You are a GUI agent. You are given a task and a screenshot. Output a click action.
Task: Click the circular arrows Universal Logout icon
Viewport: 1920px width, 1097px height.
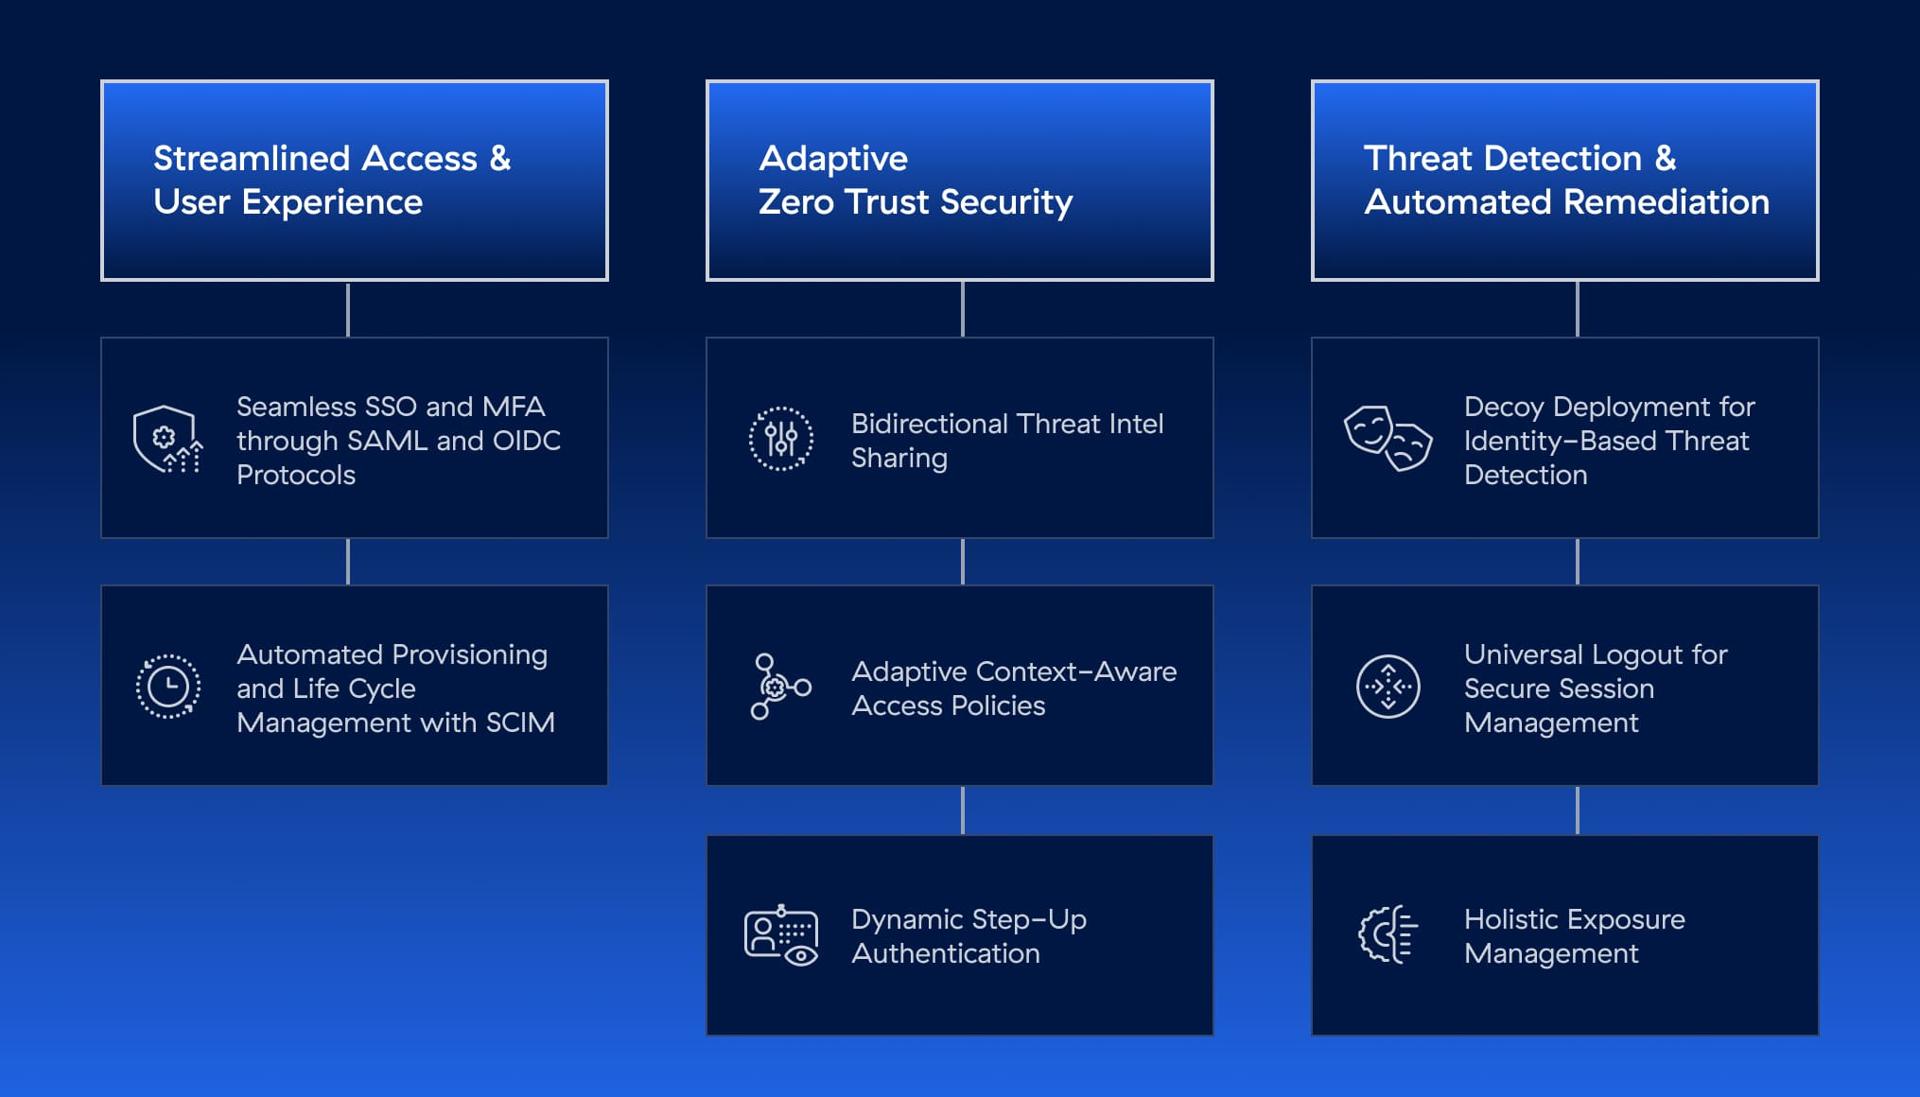tap(1388, 687)
